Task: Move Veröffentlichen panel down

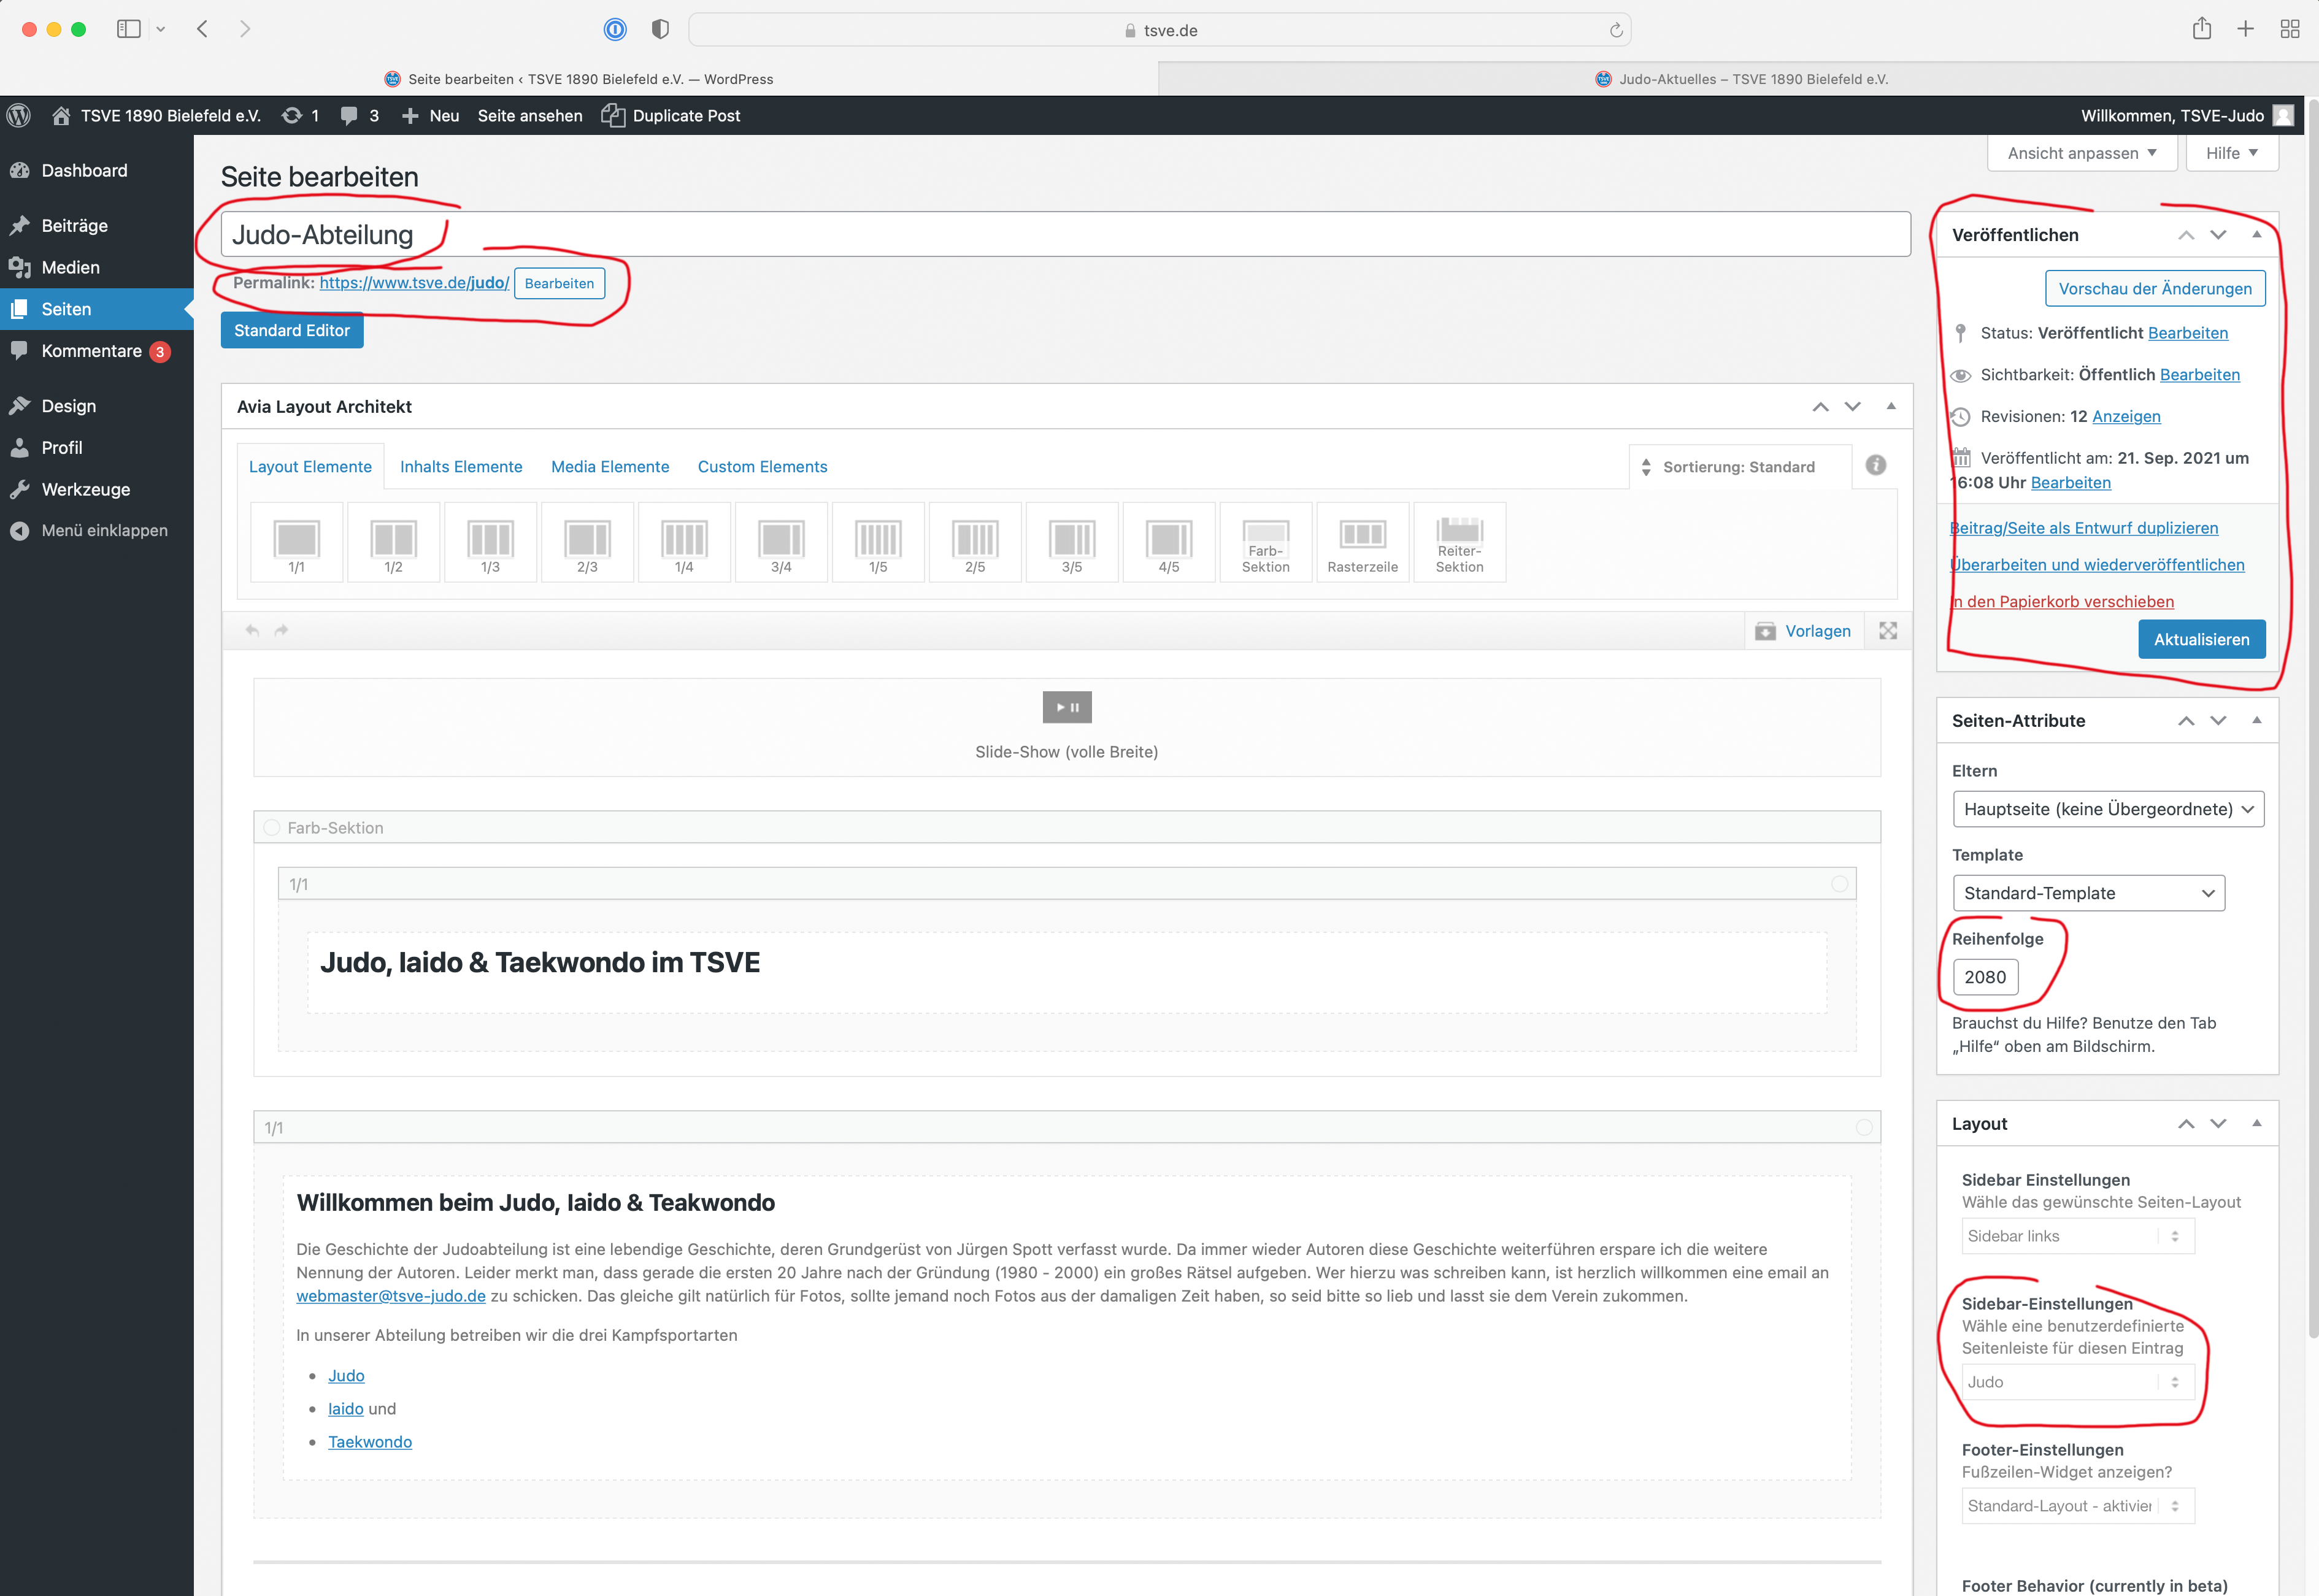Action: pos(2218,235)
